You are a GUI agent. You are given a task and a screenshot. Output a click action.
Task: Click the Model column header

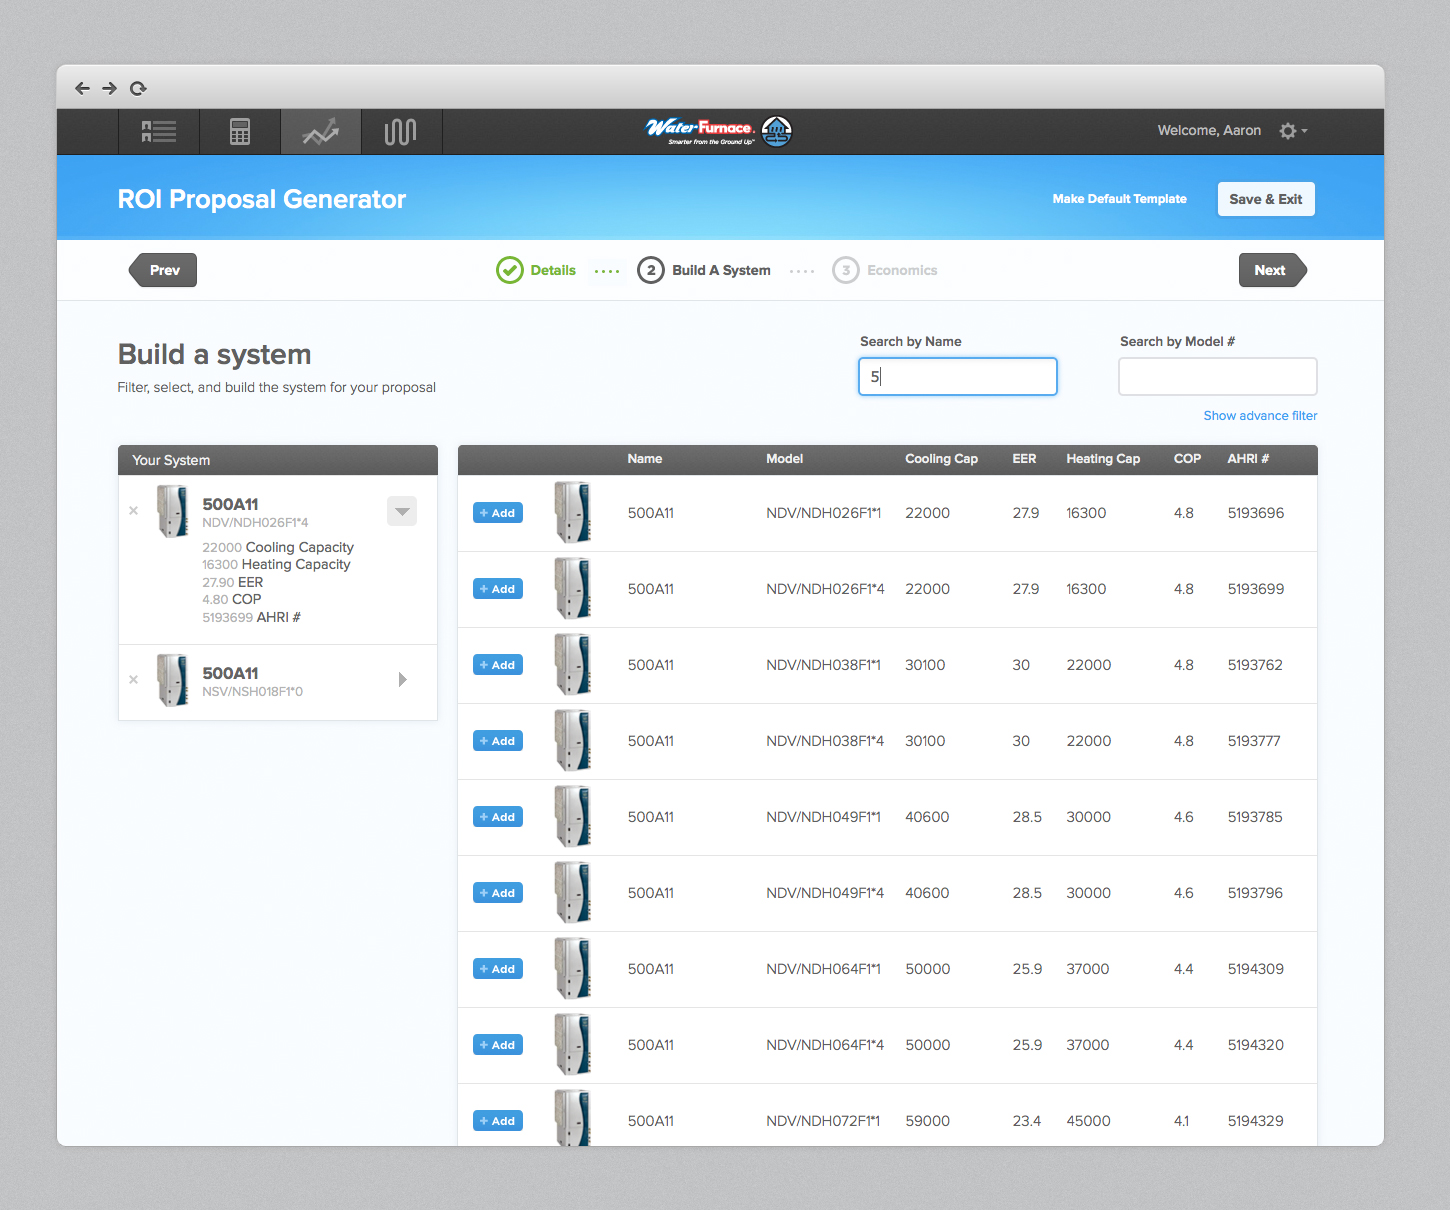pos(785,459)
